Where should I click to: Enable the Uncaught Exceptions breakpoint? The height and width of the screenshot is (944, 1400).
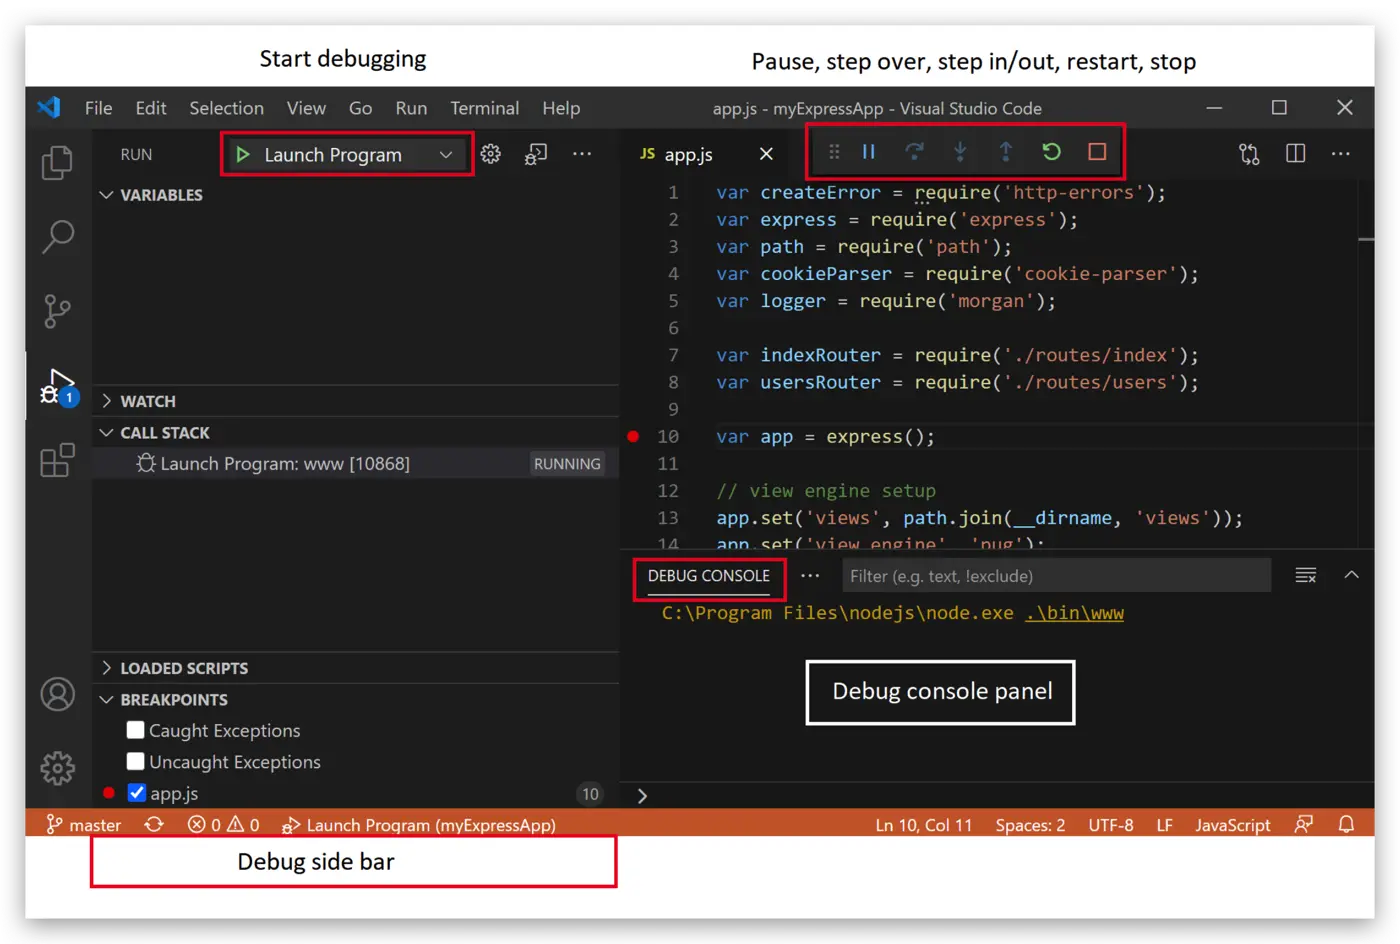coord(136,761)
